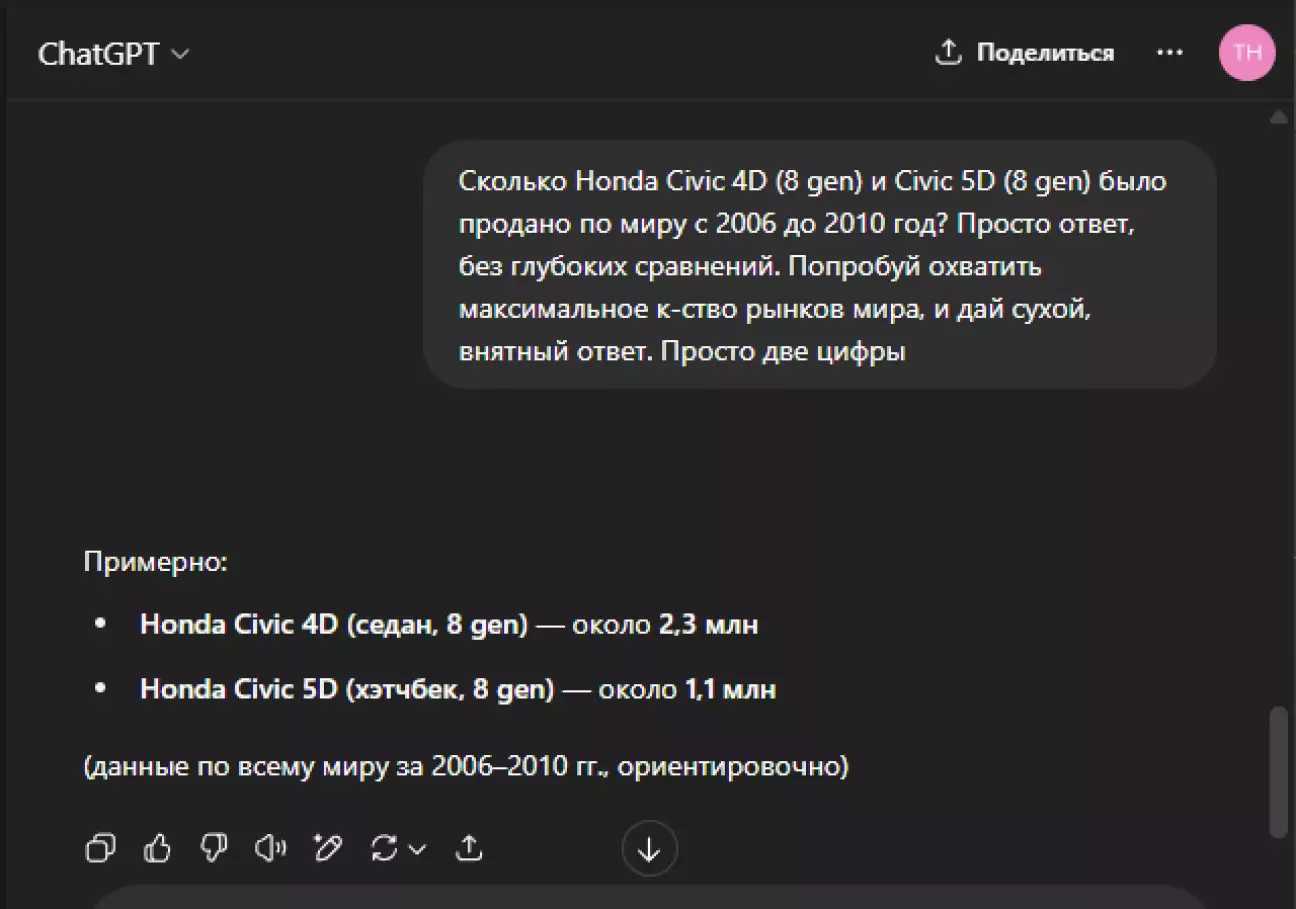This screenshot has width=1296, height=909.
Task: Click the 'Примерно:' text line
Action: [x=156, y=562]
